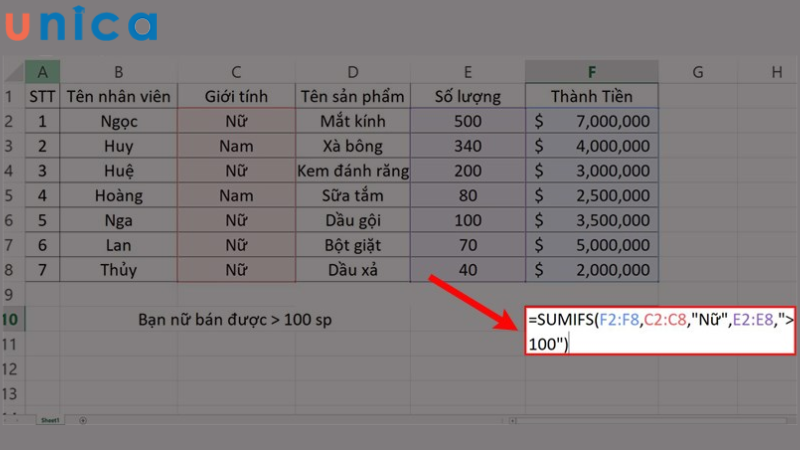This screenshot has height=450, width=800.
Task: Click the 'Kem đánh răng' product cell
Action: 353,170
